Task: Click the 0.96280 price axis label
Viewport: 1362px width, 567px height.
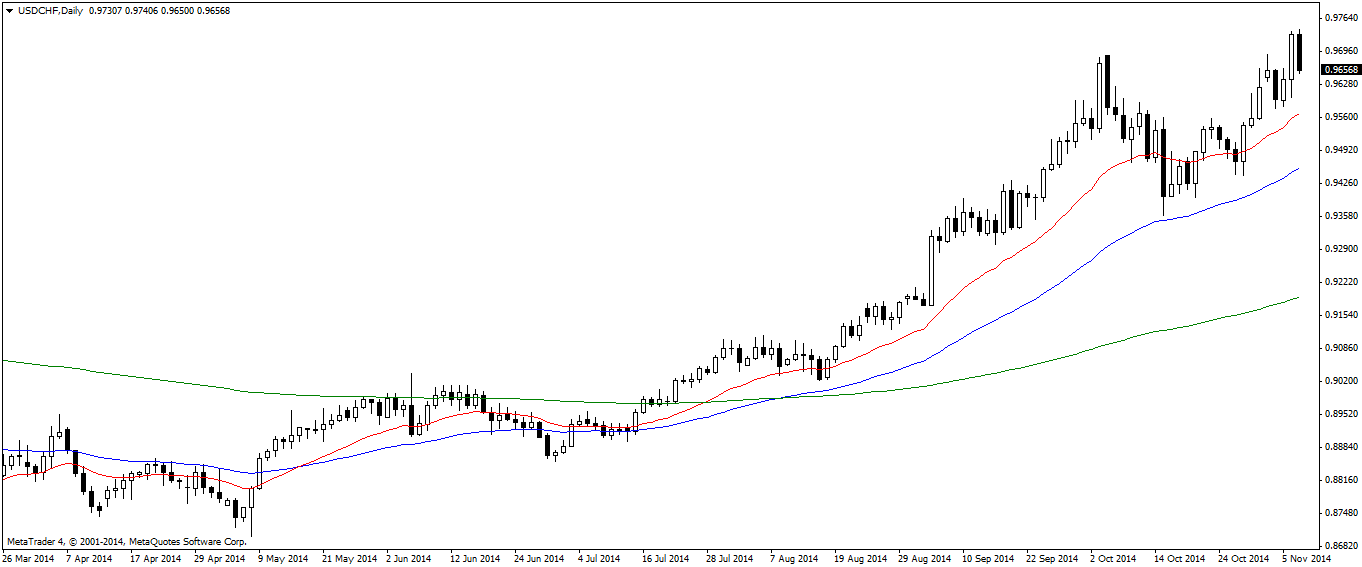Action: 1342,84
